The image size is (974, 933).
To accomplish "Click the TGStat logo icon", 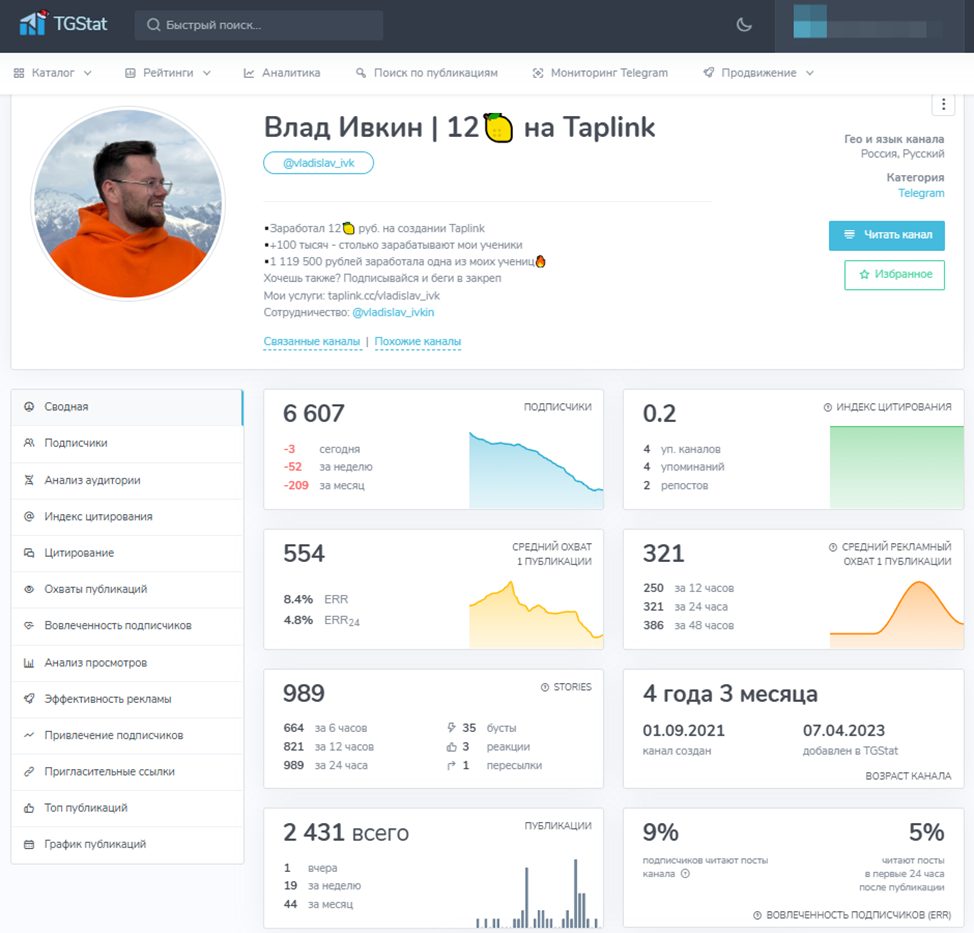I will (34, 23).
